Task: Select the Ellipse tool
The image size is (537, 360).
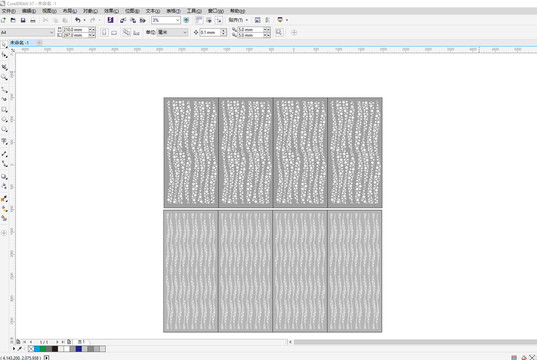Action: [4, 119]
